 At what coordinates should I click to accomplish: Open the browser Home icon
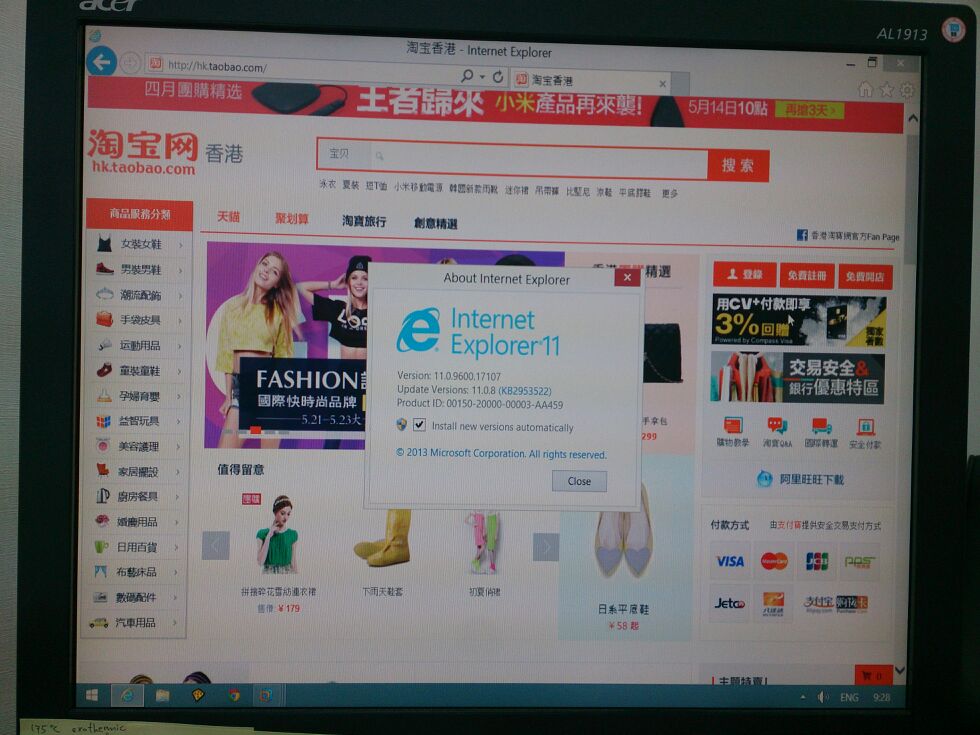[866, 89]
